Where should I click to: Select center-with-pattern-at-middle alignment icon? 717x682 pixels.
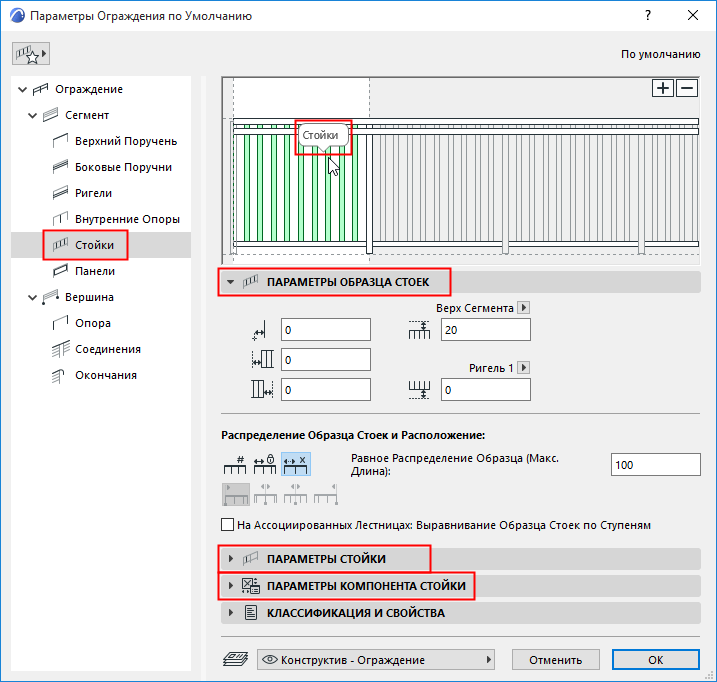[265, 494]
